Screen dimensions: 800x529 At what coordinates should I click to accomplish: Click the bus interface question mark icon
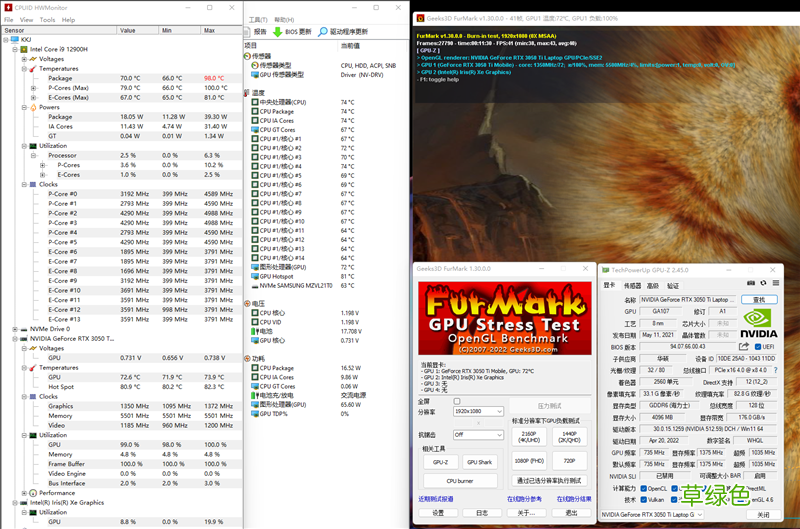pyautogui.click(x=775, y=370)
